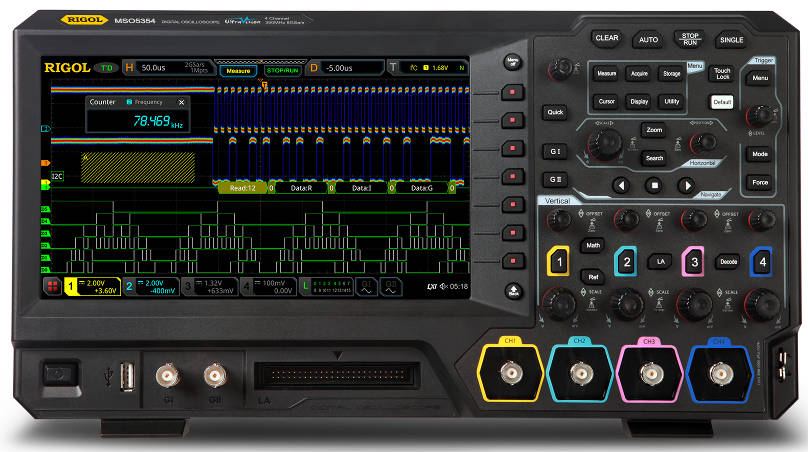The image size is (808, 452).
Task: Push the Trigger Menu key
Action: pyautogui.click(x=760, y=78)
